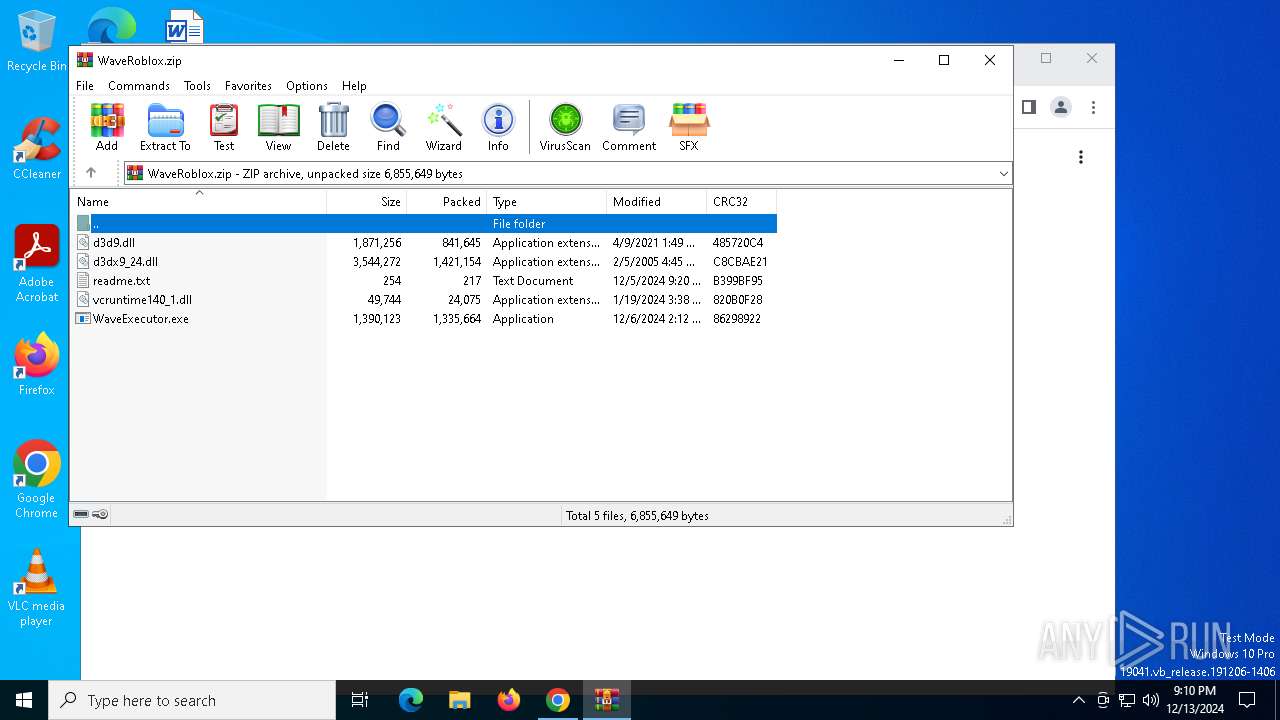This screenshot has width=1280, height=720.
Task: Open File Explorer from taskbar
Action: [459, 700]
